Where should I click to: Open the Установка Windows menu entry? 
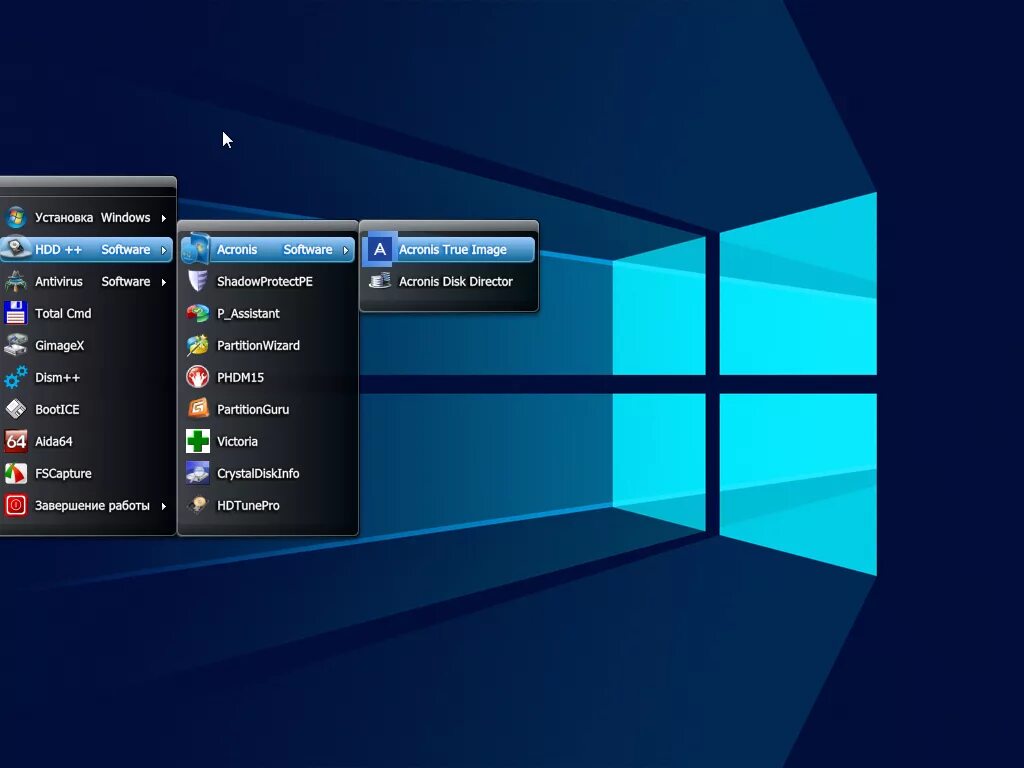coord(87,217)
